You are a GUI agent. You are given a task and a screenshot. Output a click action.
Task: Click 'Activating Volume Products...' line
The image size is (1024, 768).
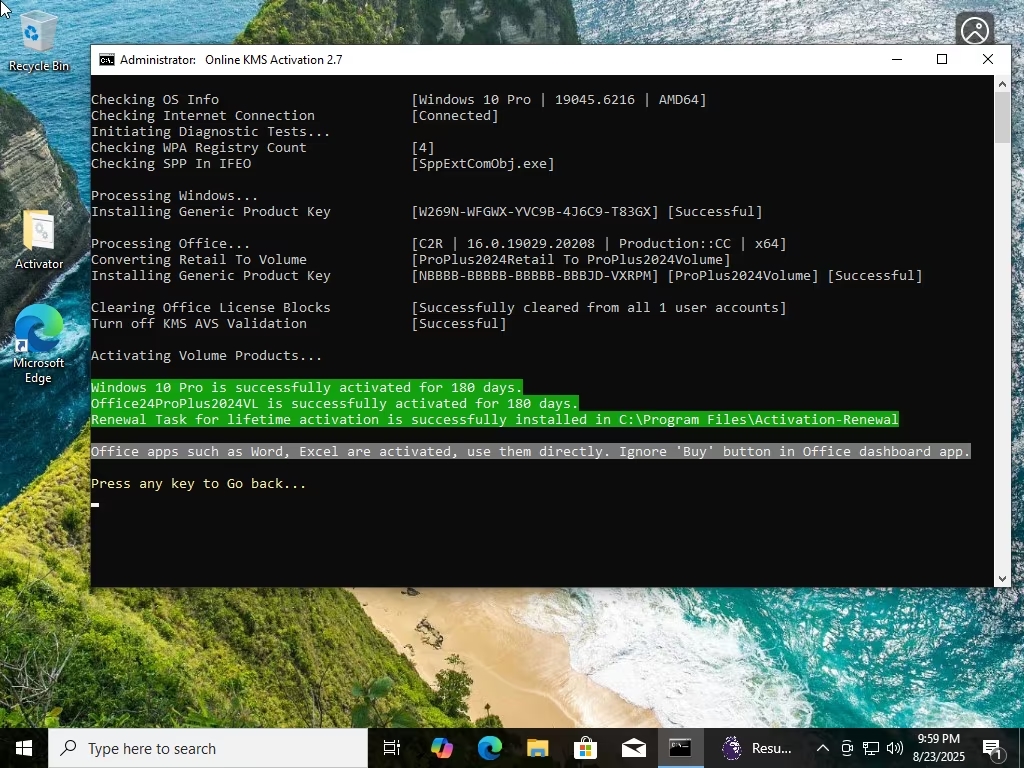click(x=206, y=356)
